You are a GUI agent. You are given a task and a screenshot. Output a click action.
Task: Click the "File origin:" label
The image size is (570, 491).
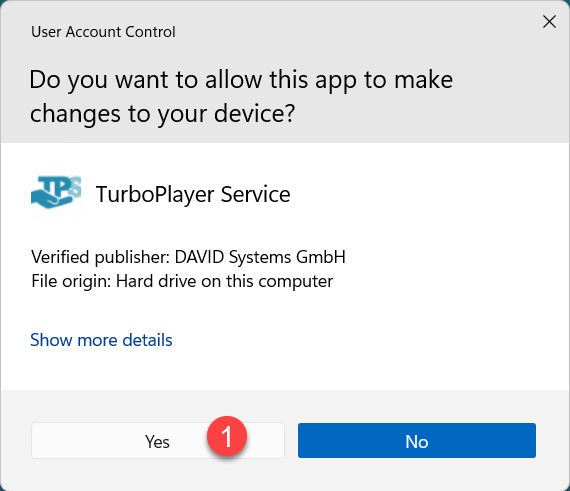[71, 281]
